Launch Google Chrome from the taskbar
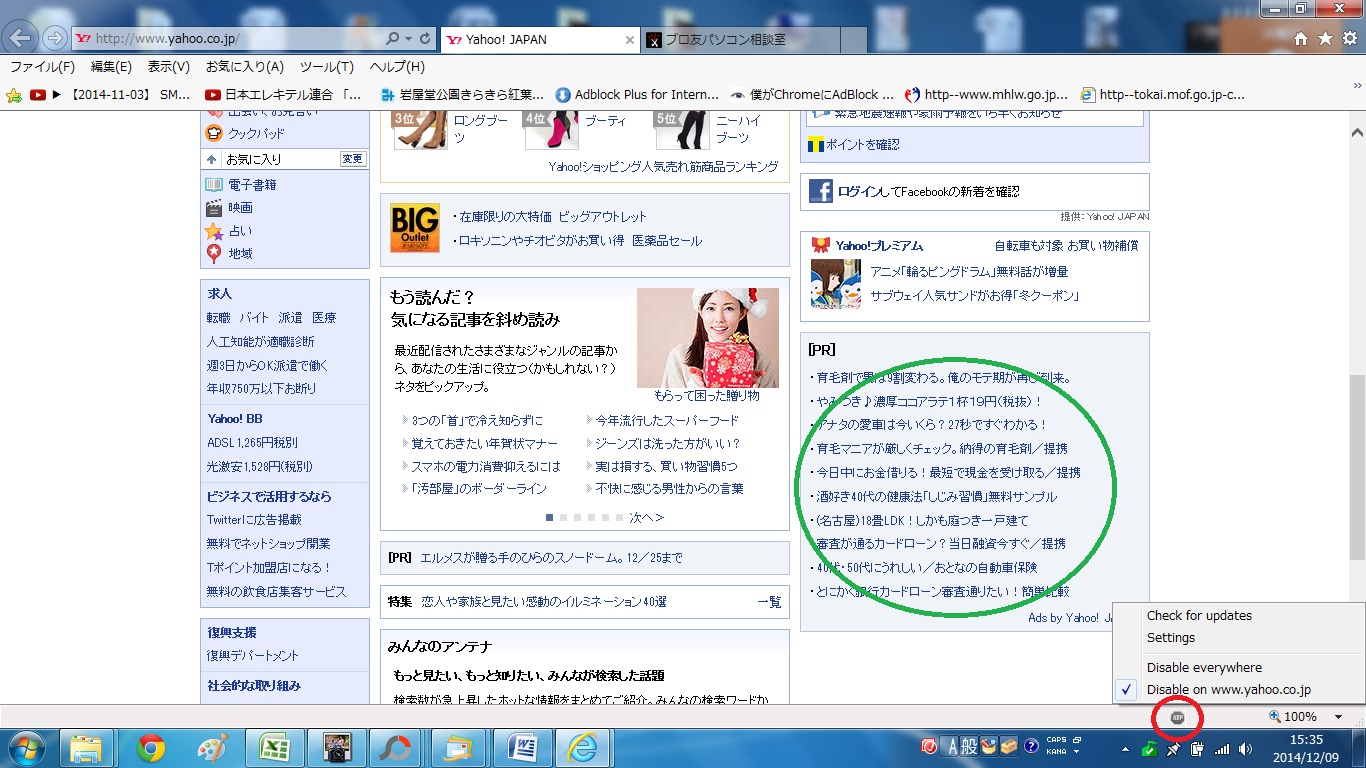The height and width of the screenshot is (768, 1366). pyautogui.click(x=151, y=748)
